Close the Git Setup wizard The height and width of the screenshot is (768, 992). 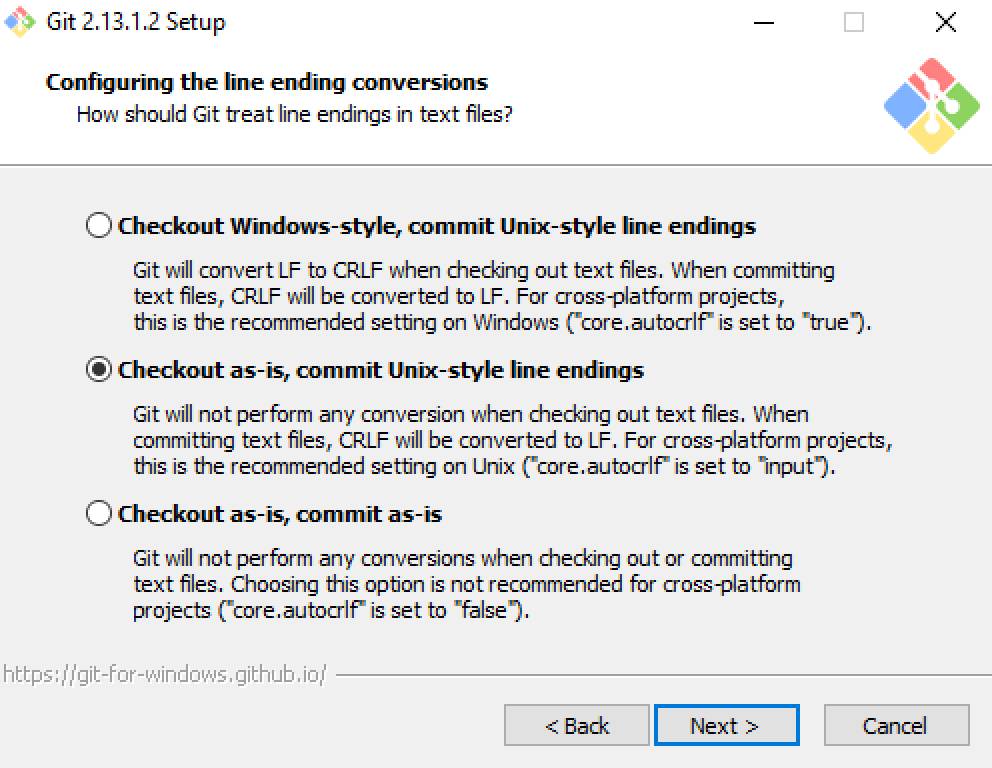point(945,21)
